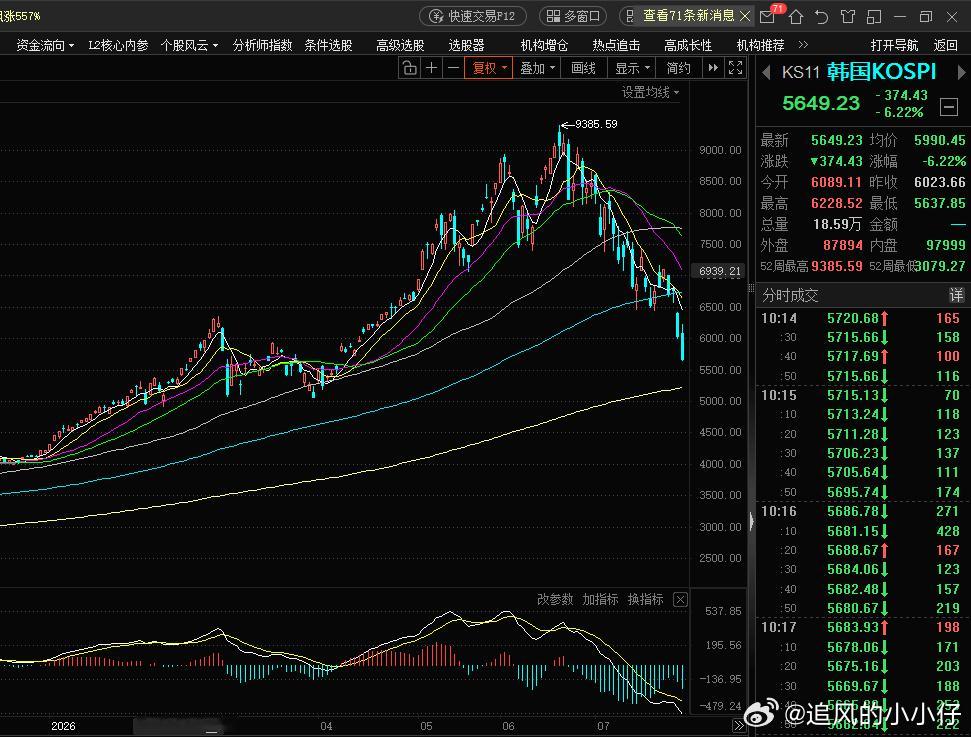Zoom in chart with plus icon
This screenshot has height=737, width=971.
(x=432, y=68)
